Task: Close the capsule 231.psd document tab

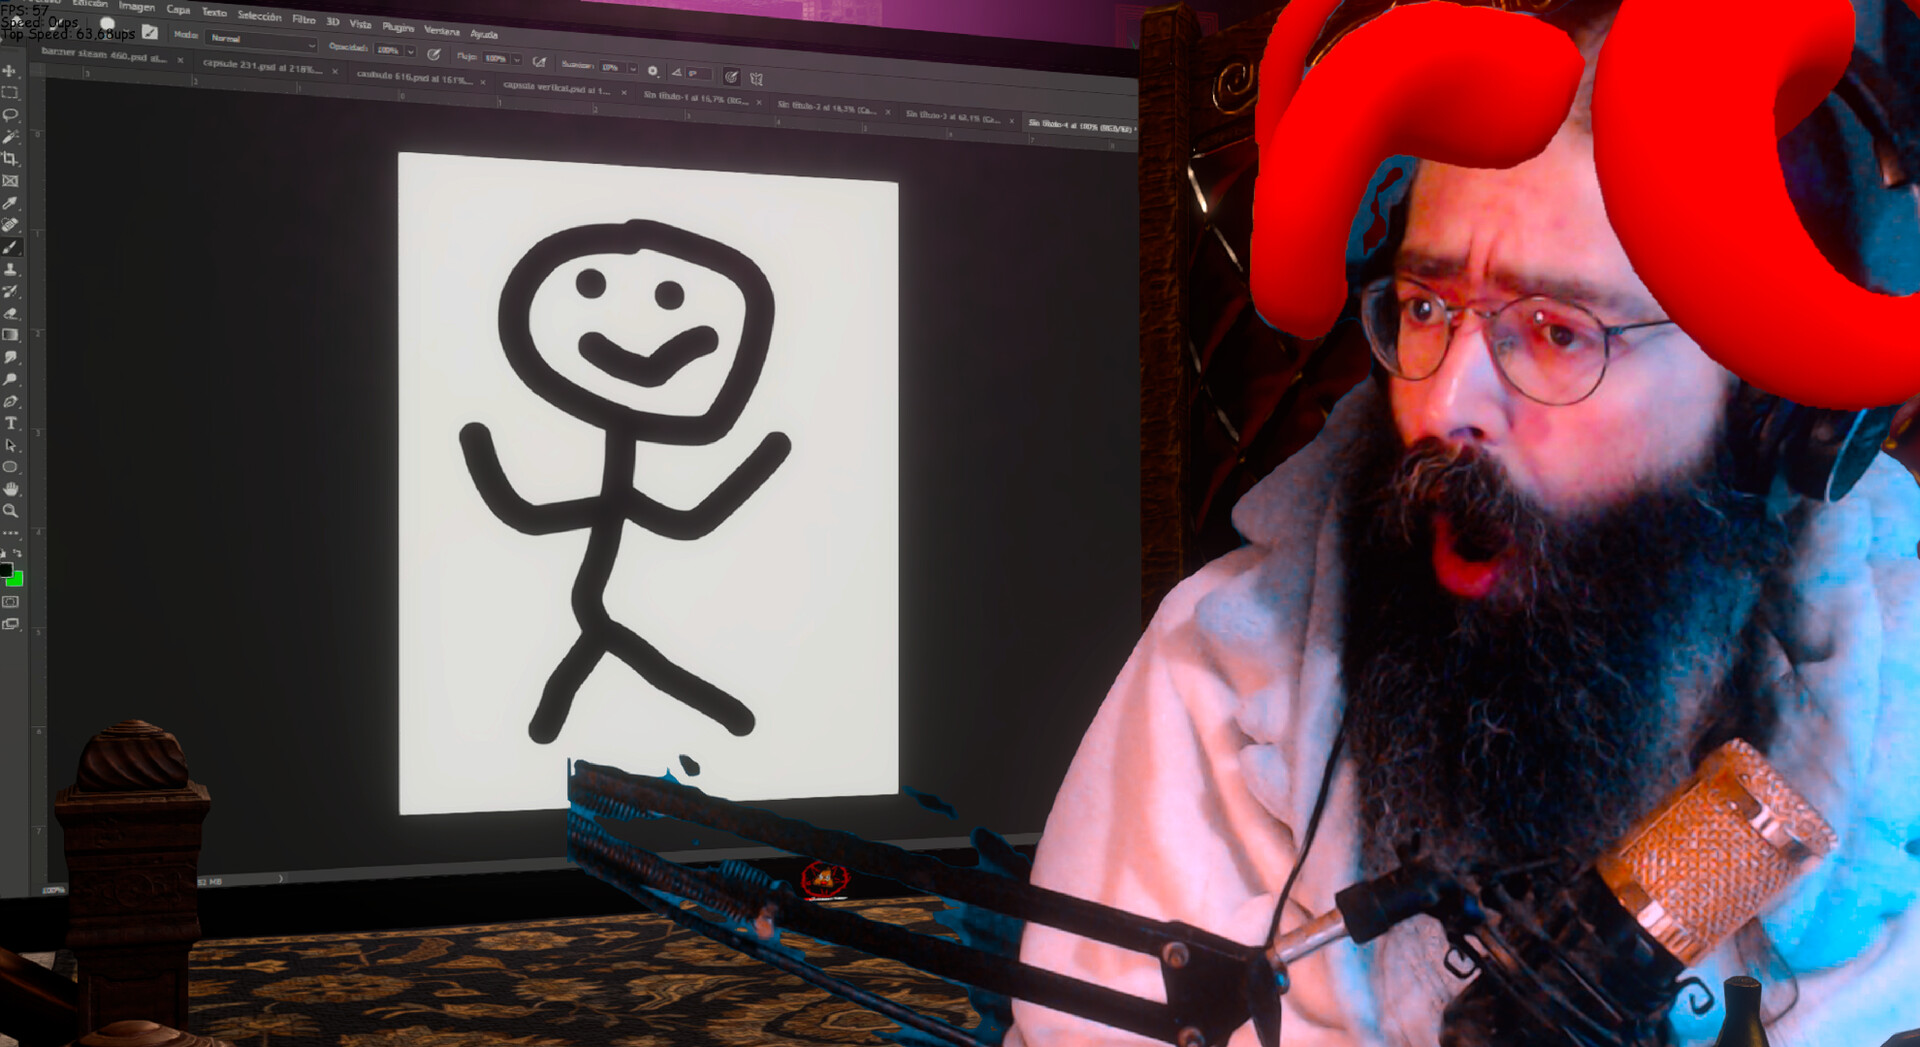Action: tap(335, 71)
